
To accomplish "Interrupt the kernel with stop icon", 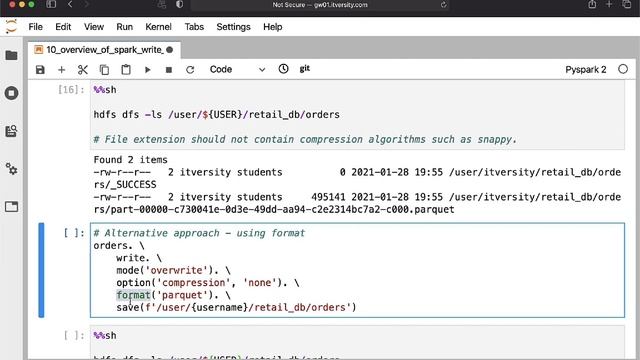I will 169,70.
